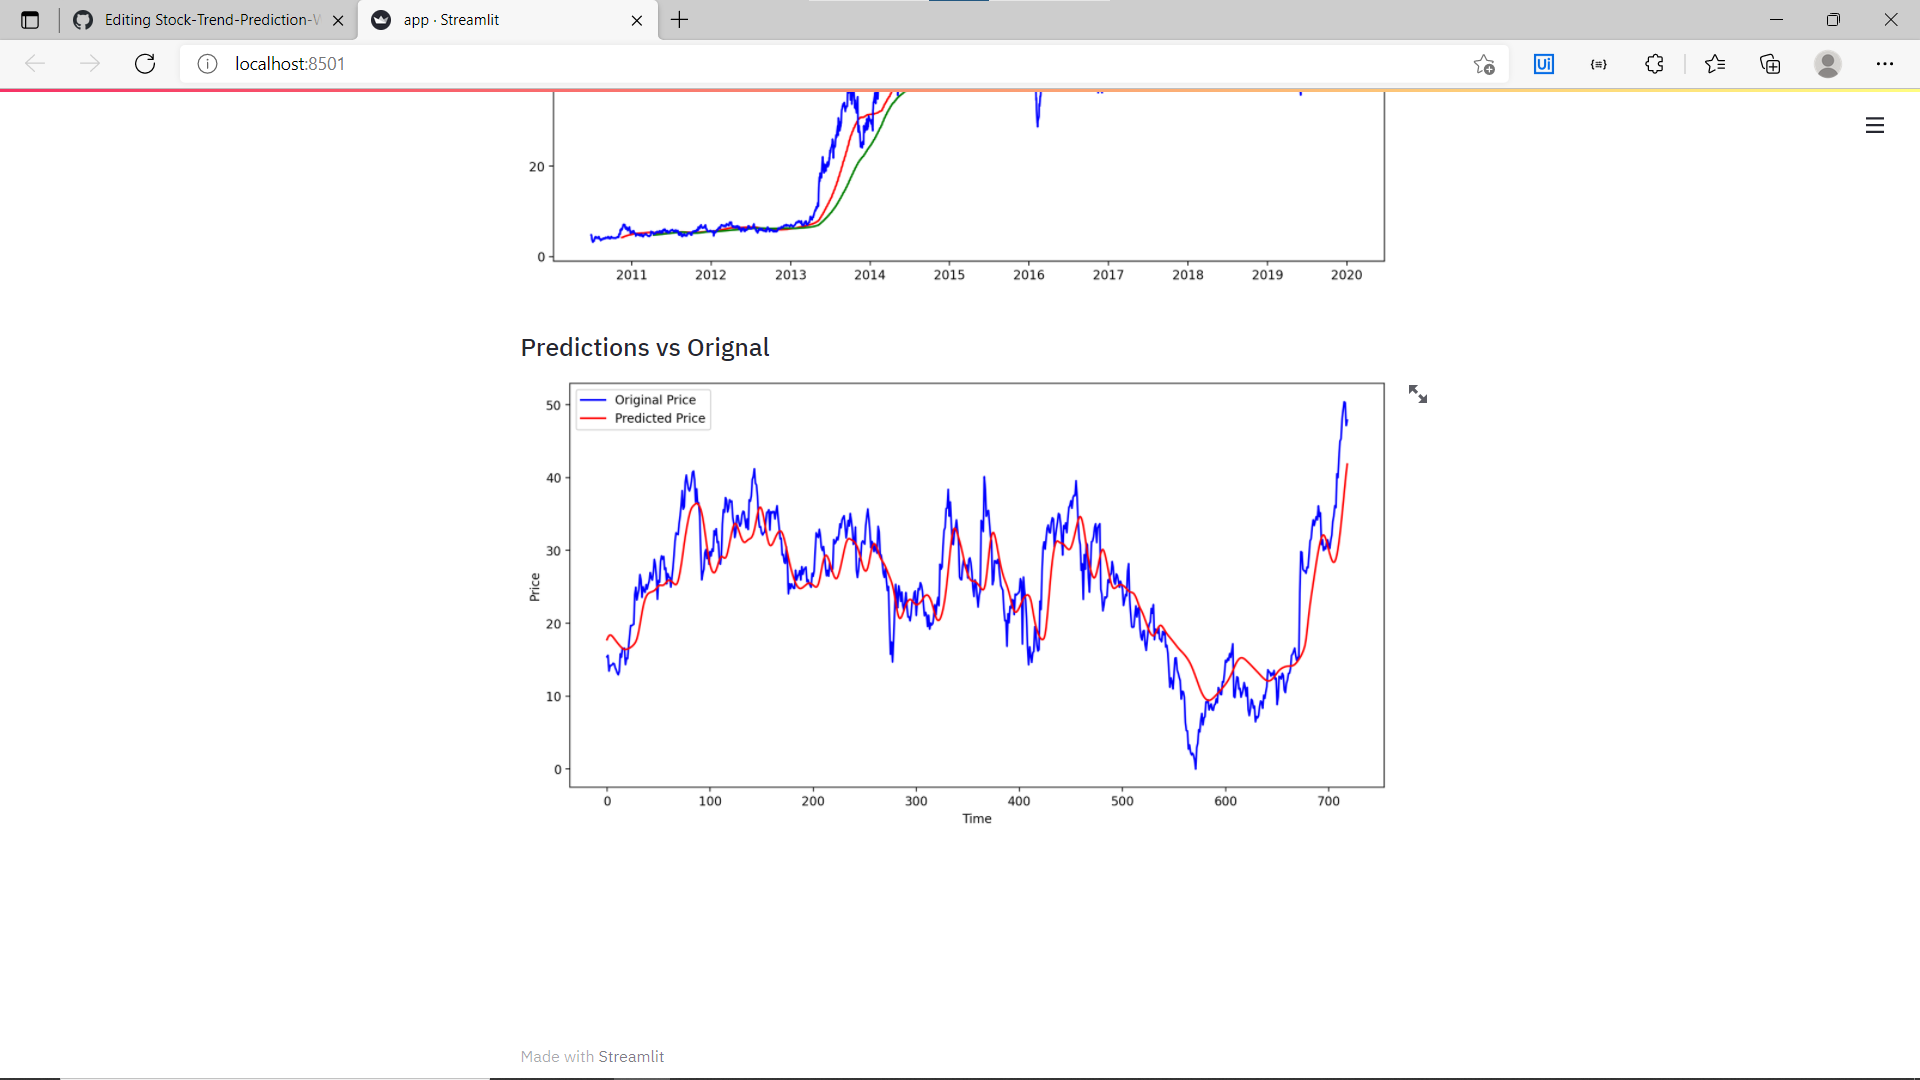Click the user profile avatar
The image size is (1920, 1080).
point(1828,64)
